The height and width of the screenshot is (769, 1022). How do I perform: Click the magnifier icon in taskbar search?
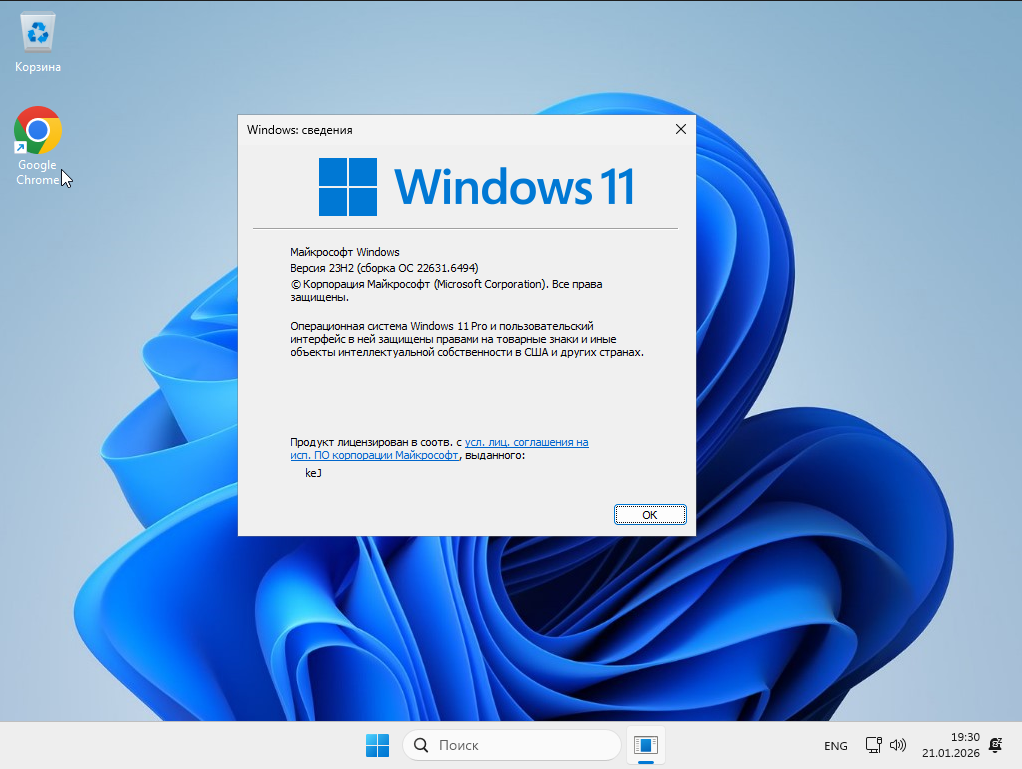tap(421, 745)
